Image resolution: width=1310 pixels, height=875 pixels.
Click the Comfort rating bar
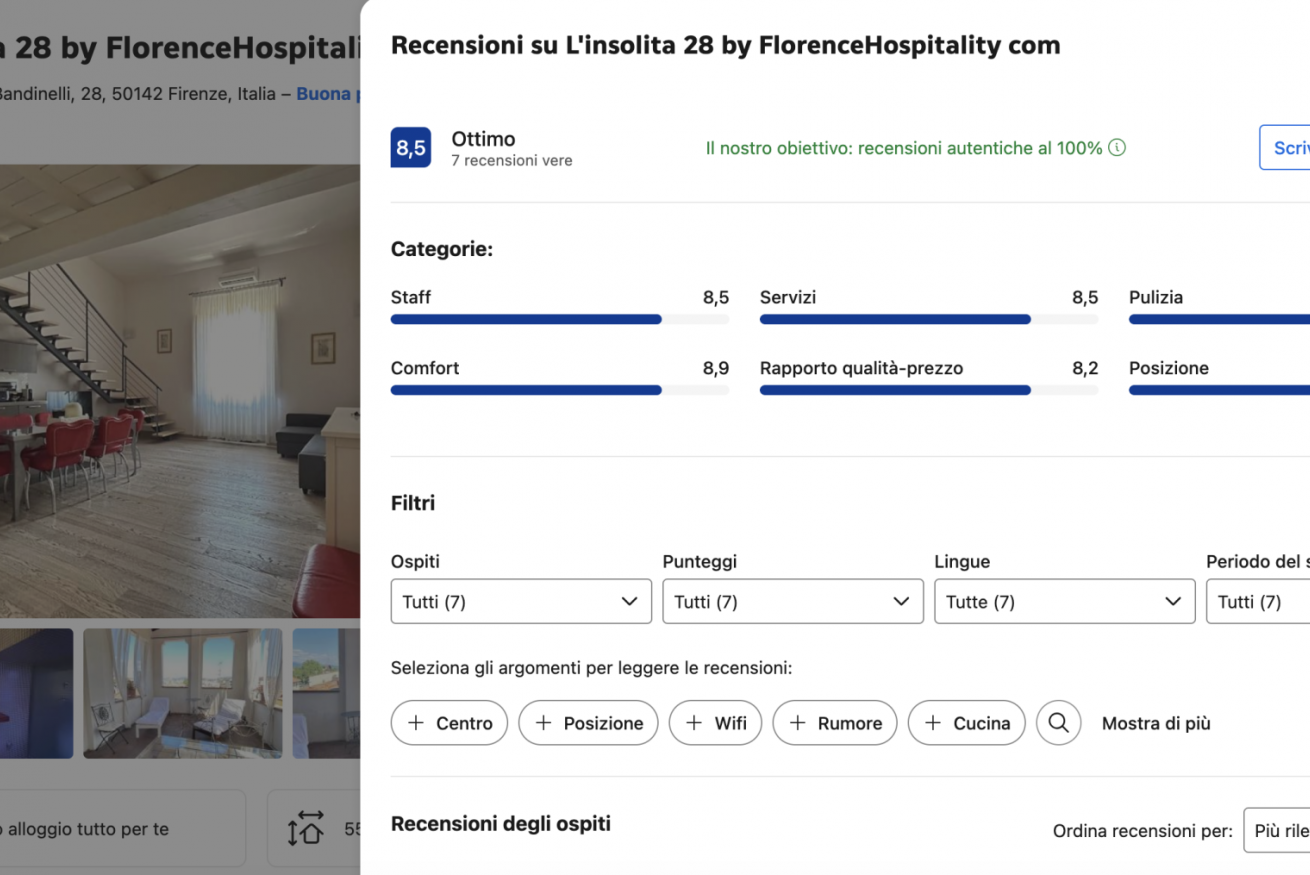click(x=560, y=390)
